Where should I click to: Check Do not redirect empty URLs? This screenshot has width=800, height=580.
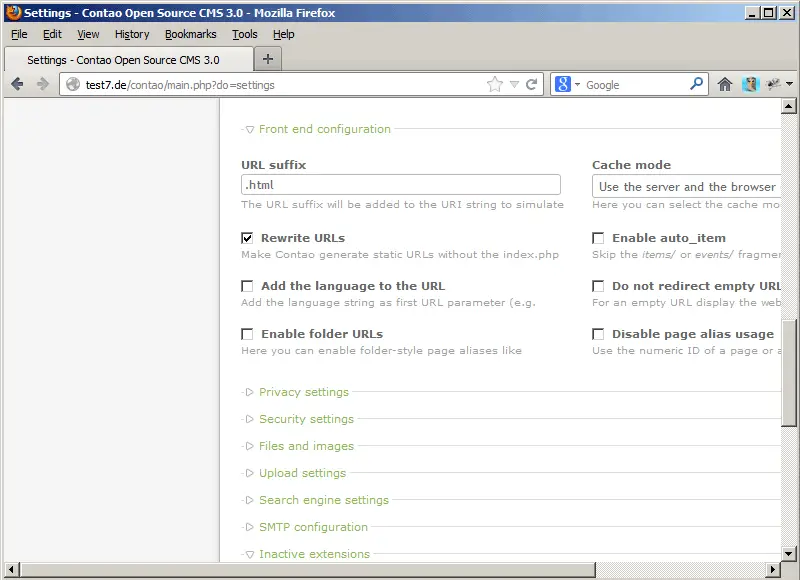point(598,286)
